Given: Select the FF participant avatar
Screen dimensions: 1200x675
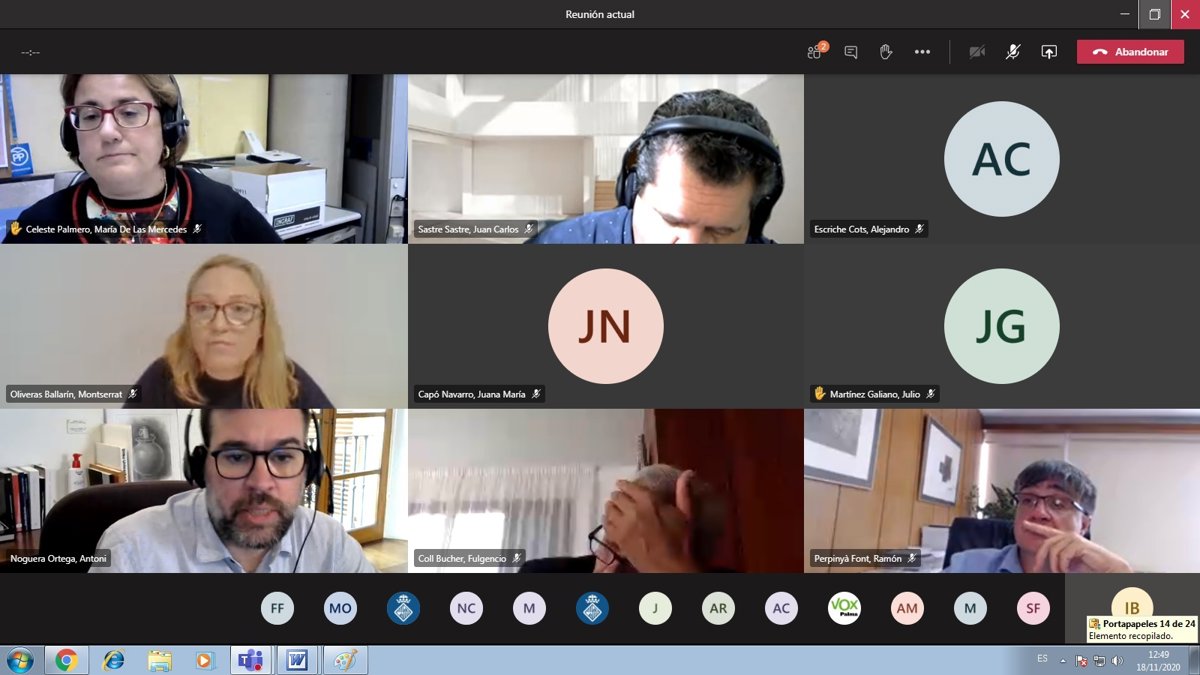Looking at the screenshot, I should [277, 608].
